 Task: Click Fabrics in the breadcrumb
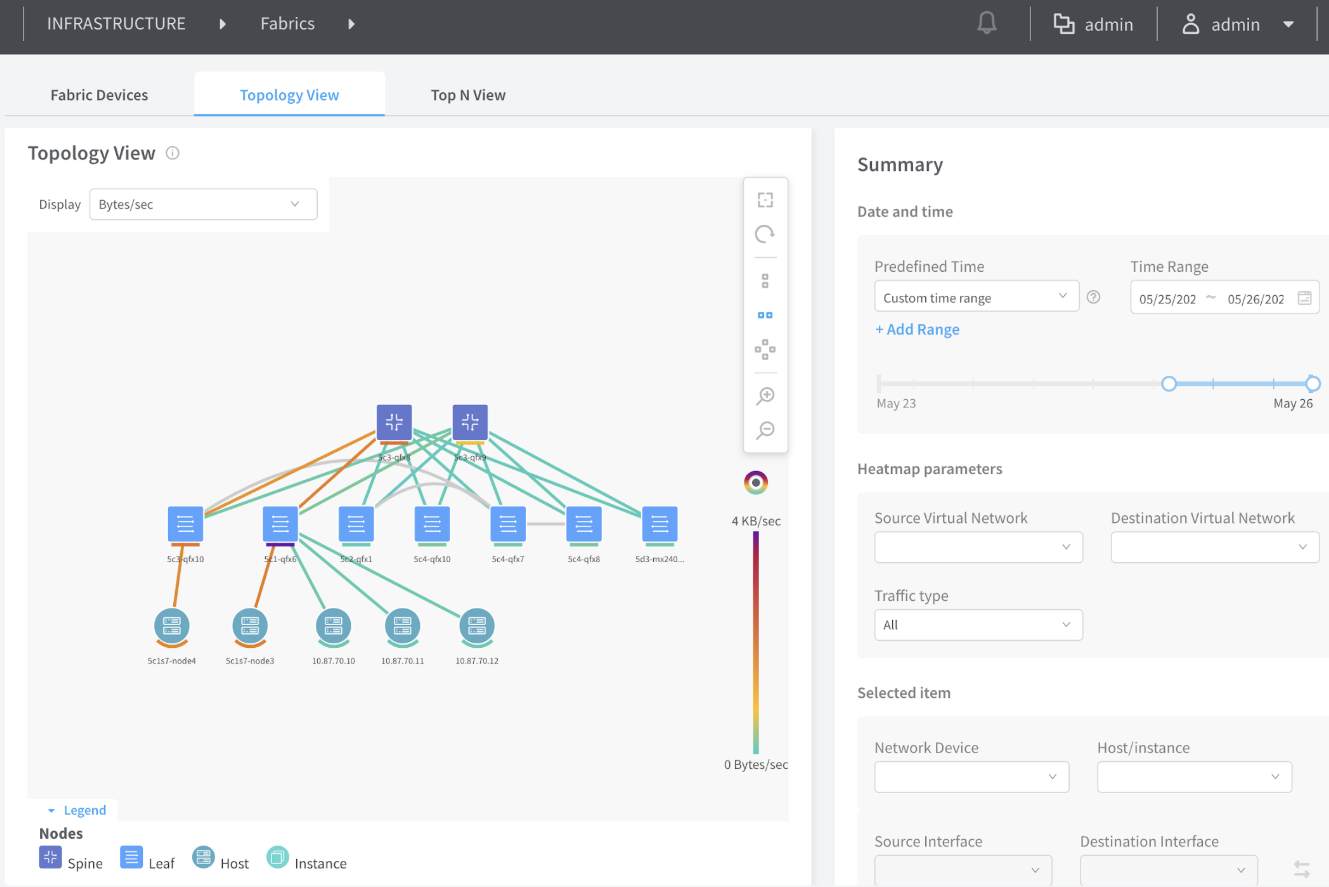(x=287, y=24)
